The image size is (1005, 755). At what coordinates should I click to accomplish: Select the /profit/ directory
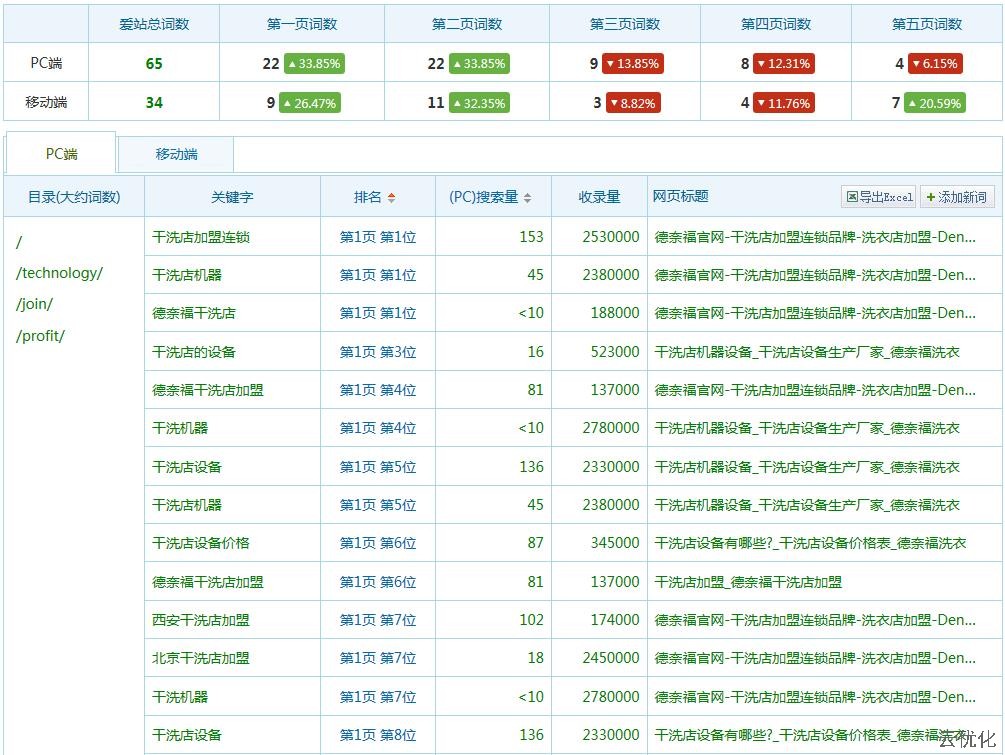[40, 336]
